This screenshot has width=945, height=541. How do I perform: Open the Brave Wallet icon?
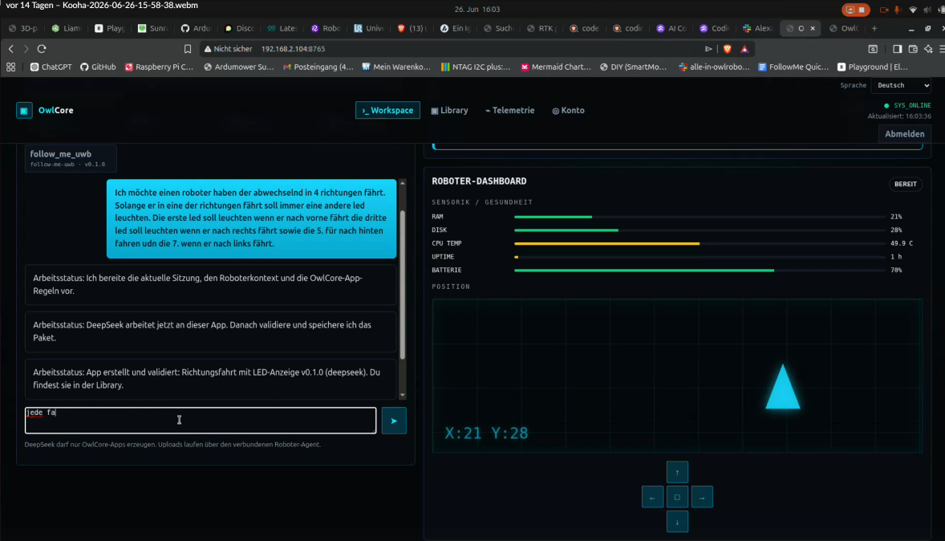click(x=913, y=49)
